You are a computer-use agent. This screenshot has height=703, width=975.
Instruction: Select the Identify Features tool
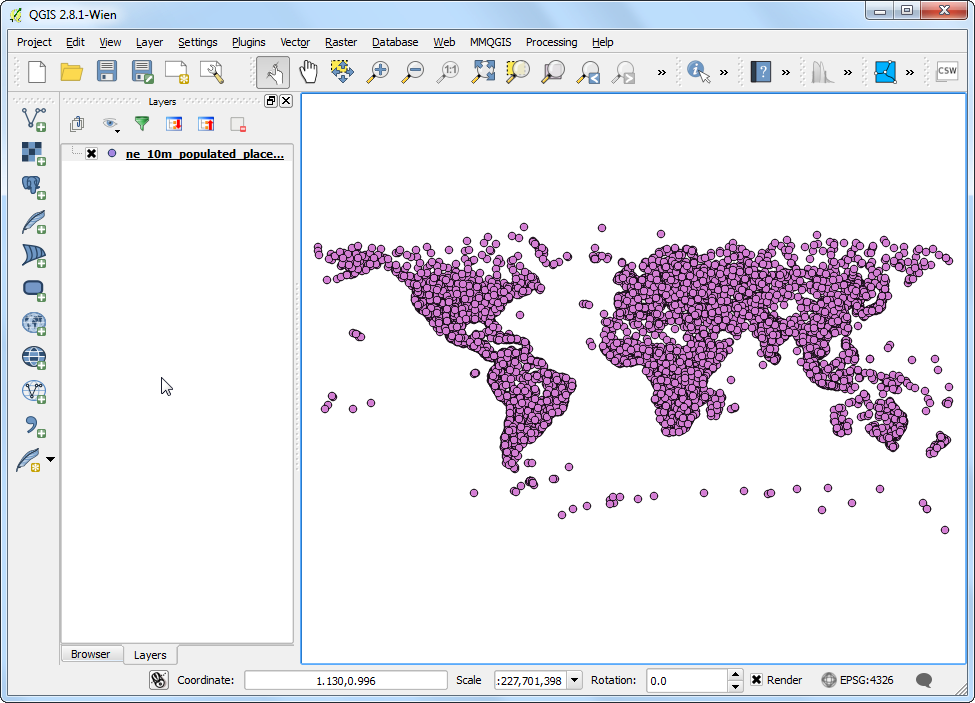699,72
